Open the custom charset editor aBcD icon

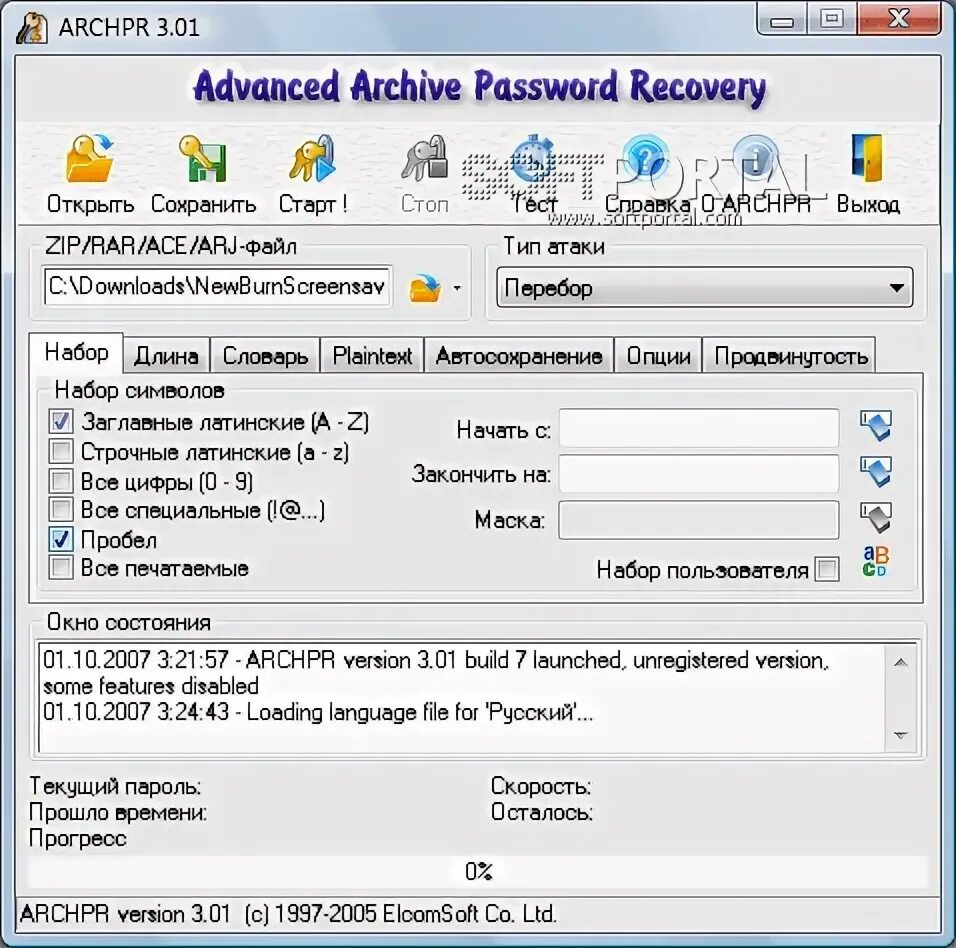pos(876,561)
